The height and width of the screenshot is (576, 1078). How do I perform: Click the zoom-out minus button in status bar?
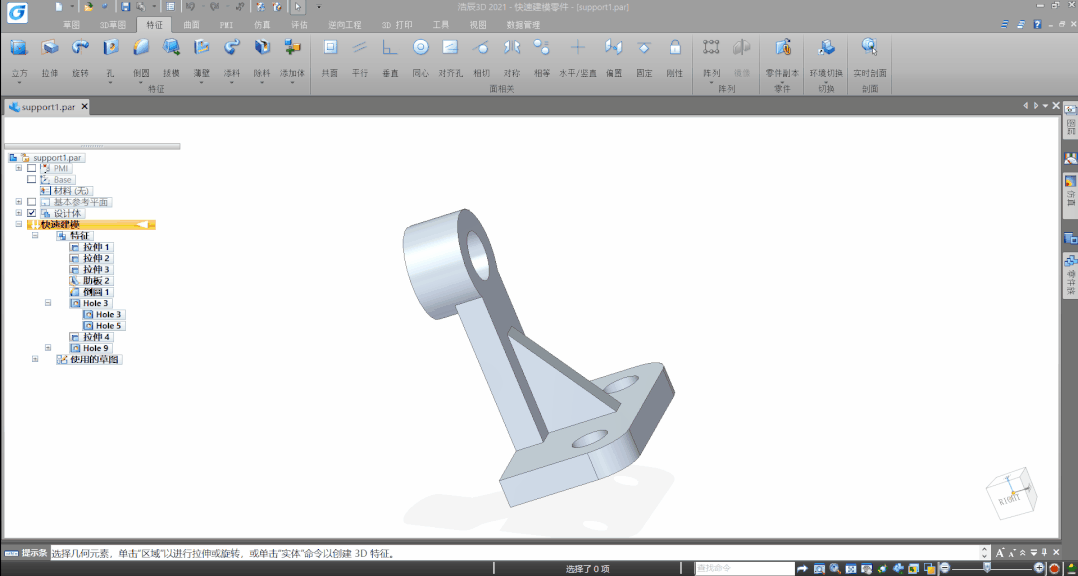(x=945, y=568)
